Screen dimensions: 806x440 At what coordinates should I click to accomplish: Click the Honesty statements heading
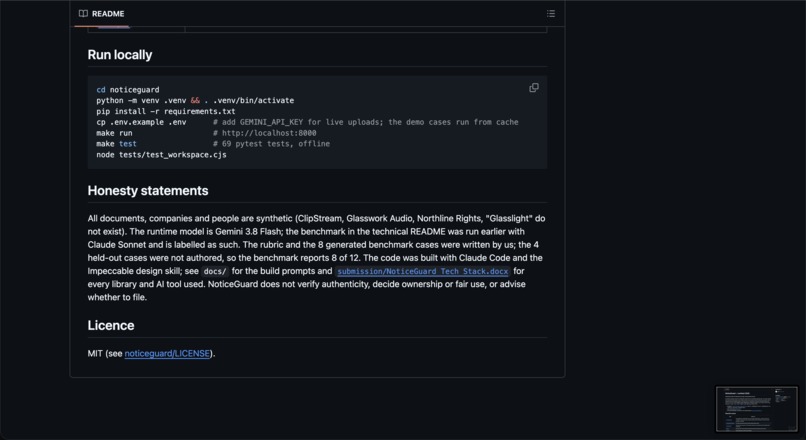(148, 191)
